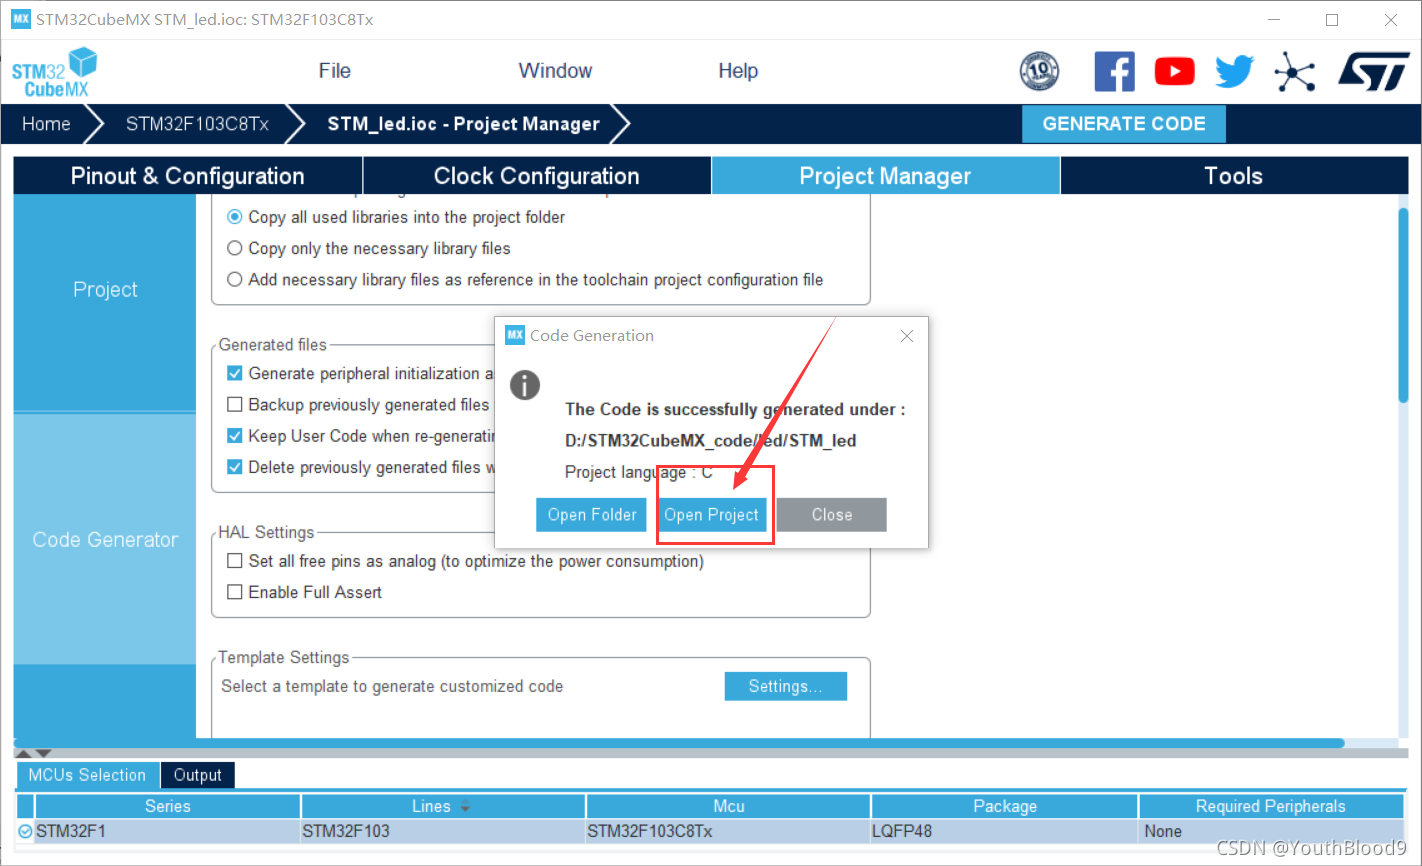
Task: Select the Project Manager tab
Action: point(885,176)
